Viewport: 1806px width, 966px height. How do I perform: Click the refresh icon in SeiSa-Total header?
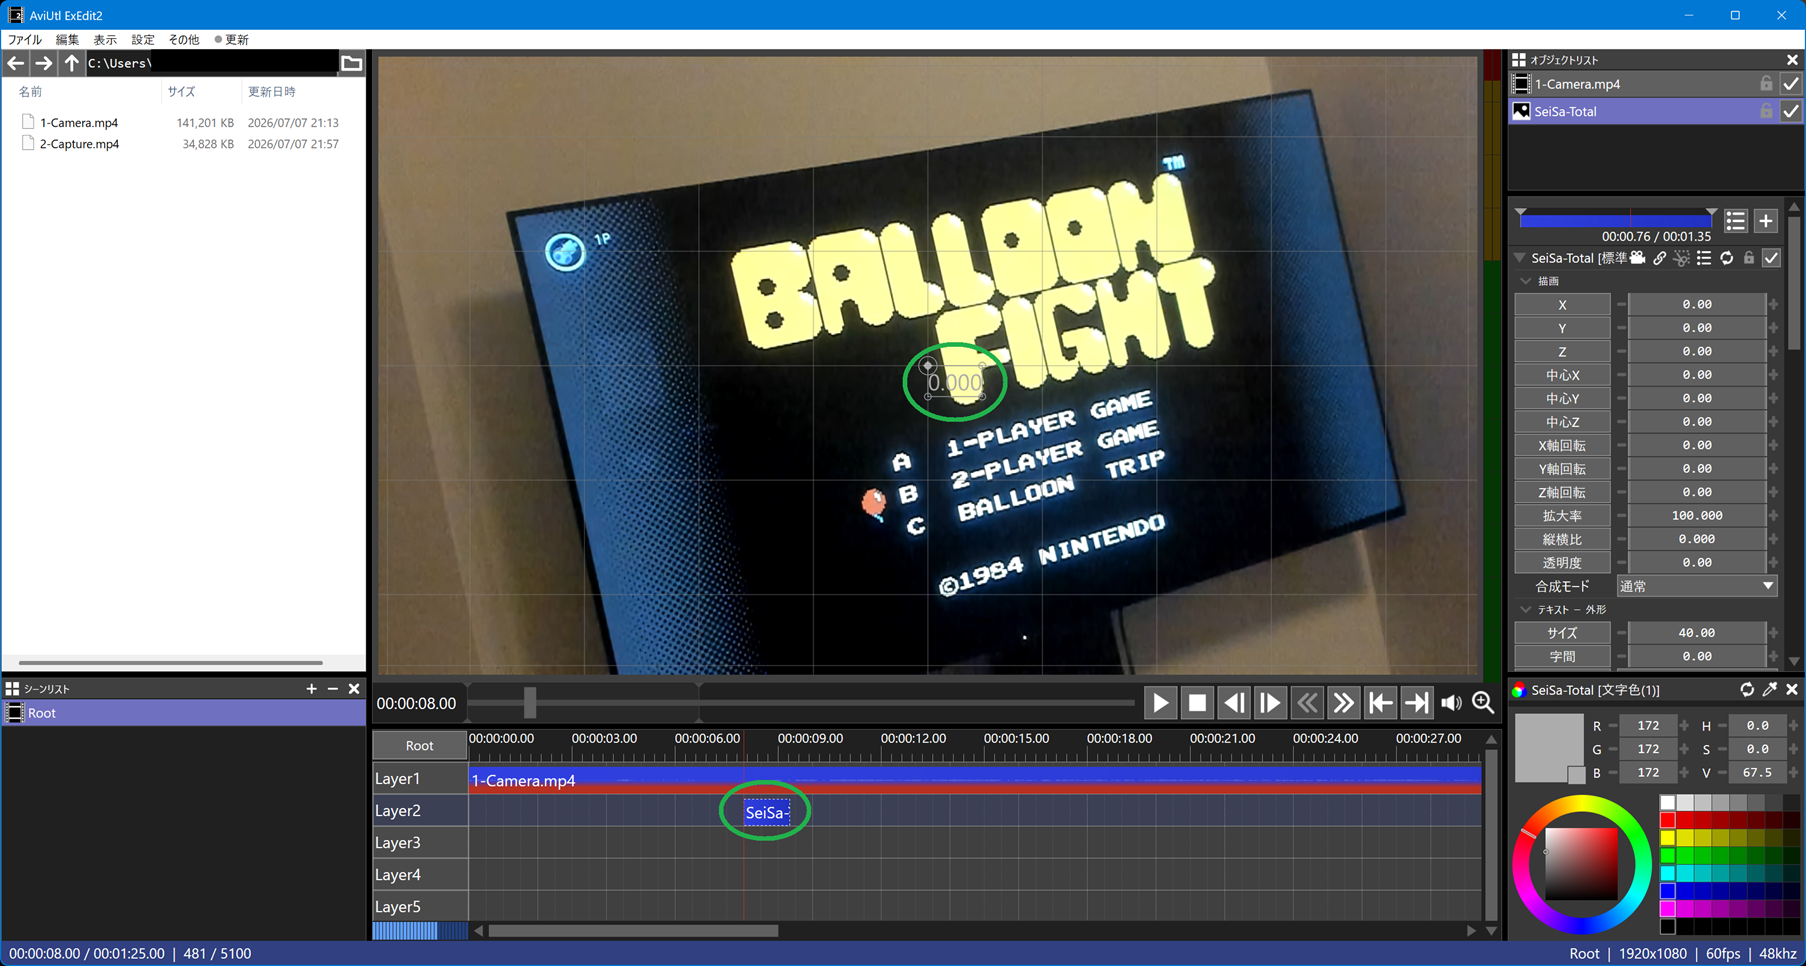pos(1727,258)
